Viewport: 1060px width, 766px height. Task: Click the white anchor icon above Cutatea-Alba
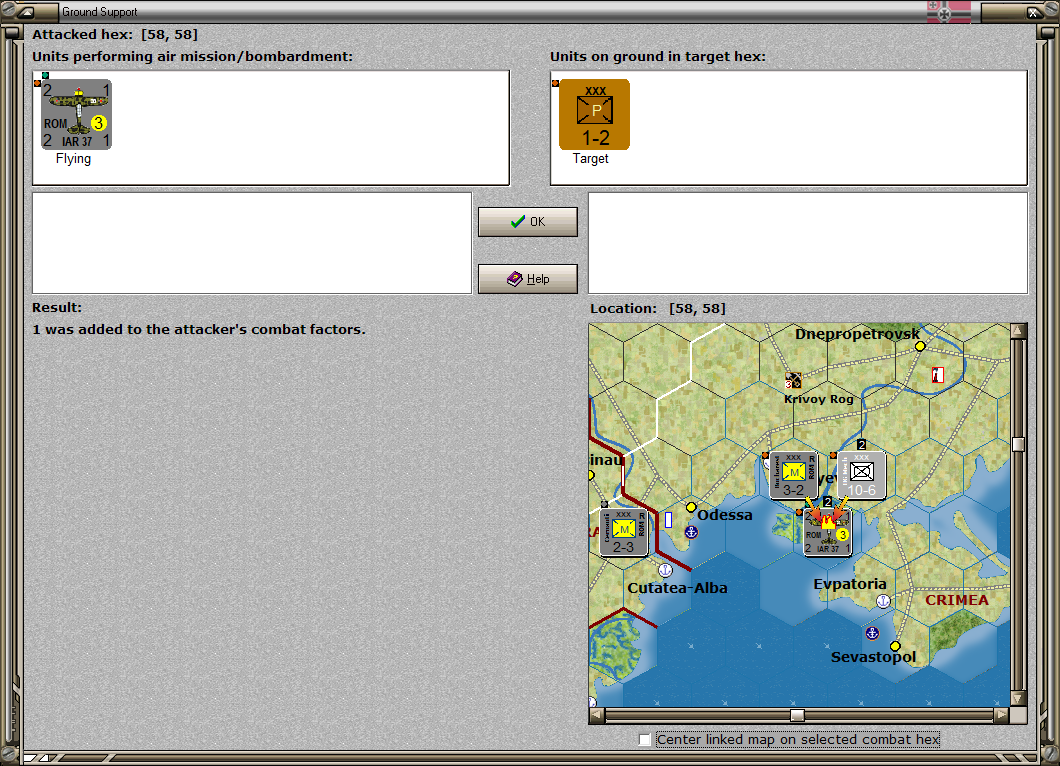(665, 571)
